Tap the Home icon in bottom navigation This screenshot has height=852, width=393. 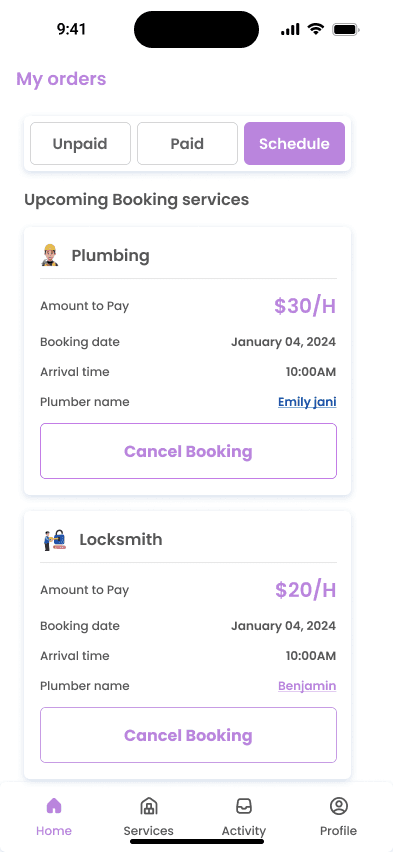(x=54, y=805)
